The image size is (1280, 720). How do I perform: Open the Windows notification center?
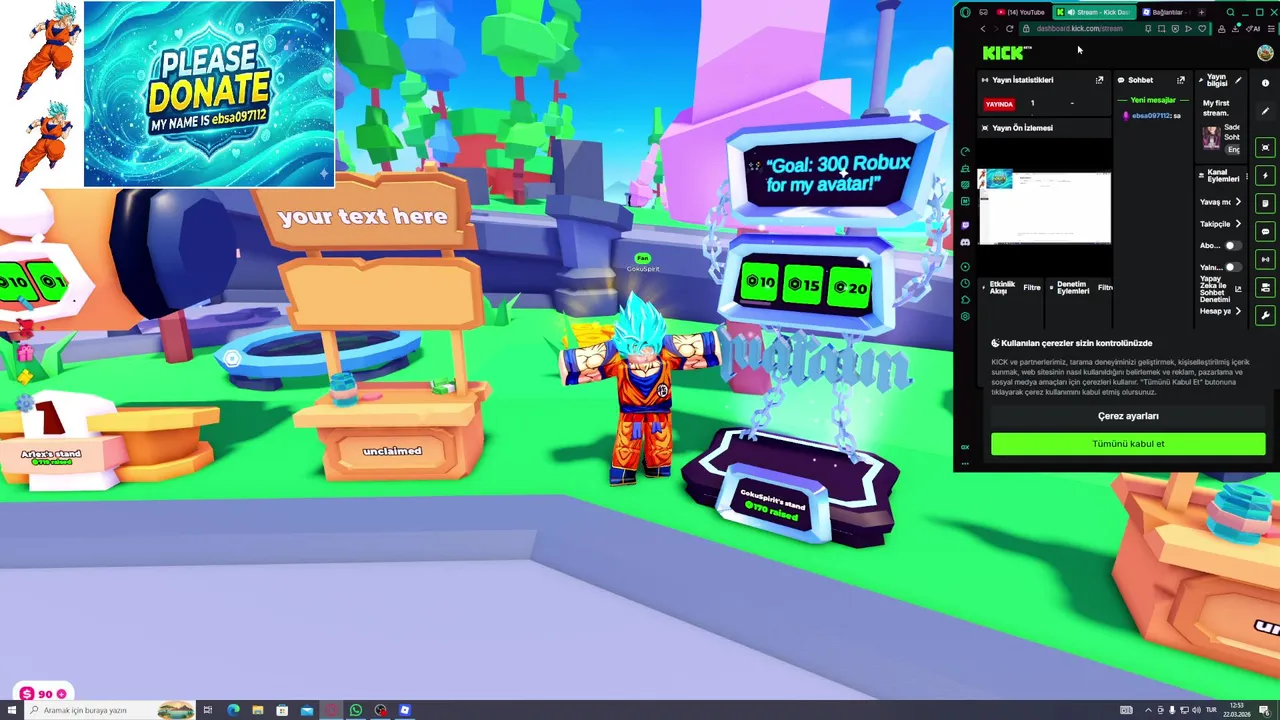pos(1265,710)
